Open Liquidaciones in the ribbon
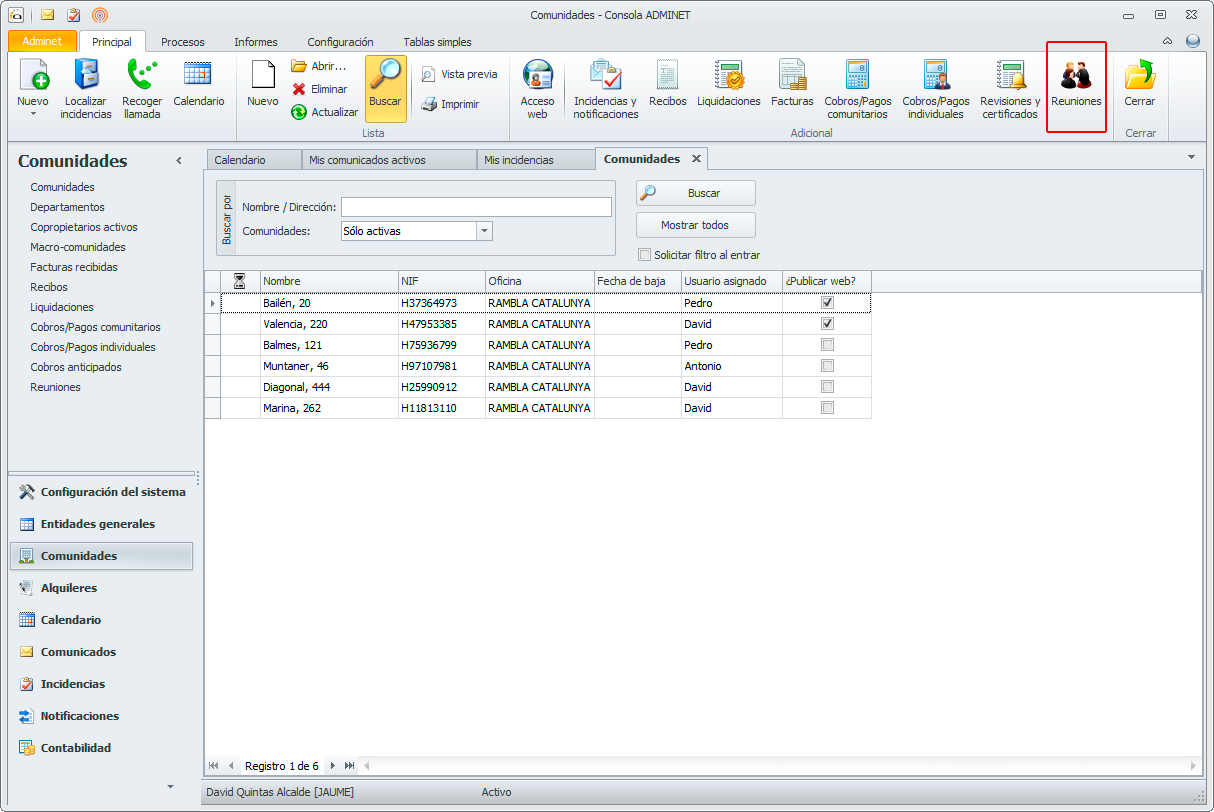This screenshot has height=812, width=1214. (728, 77)
